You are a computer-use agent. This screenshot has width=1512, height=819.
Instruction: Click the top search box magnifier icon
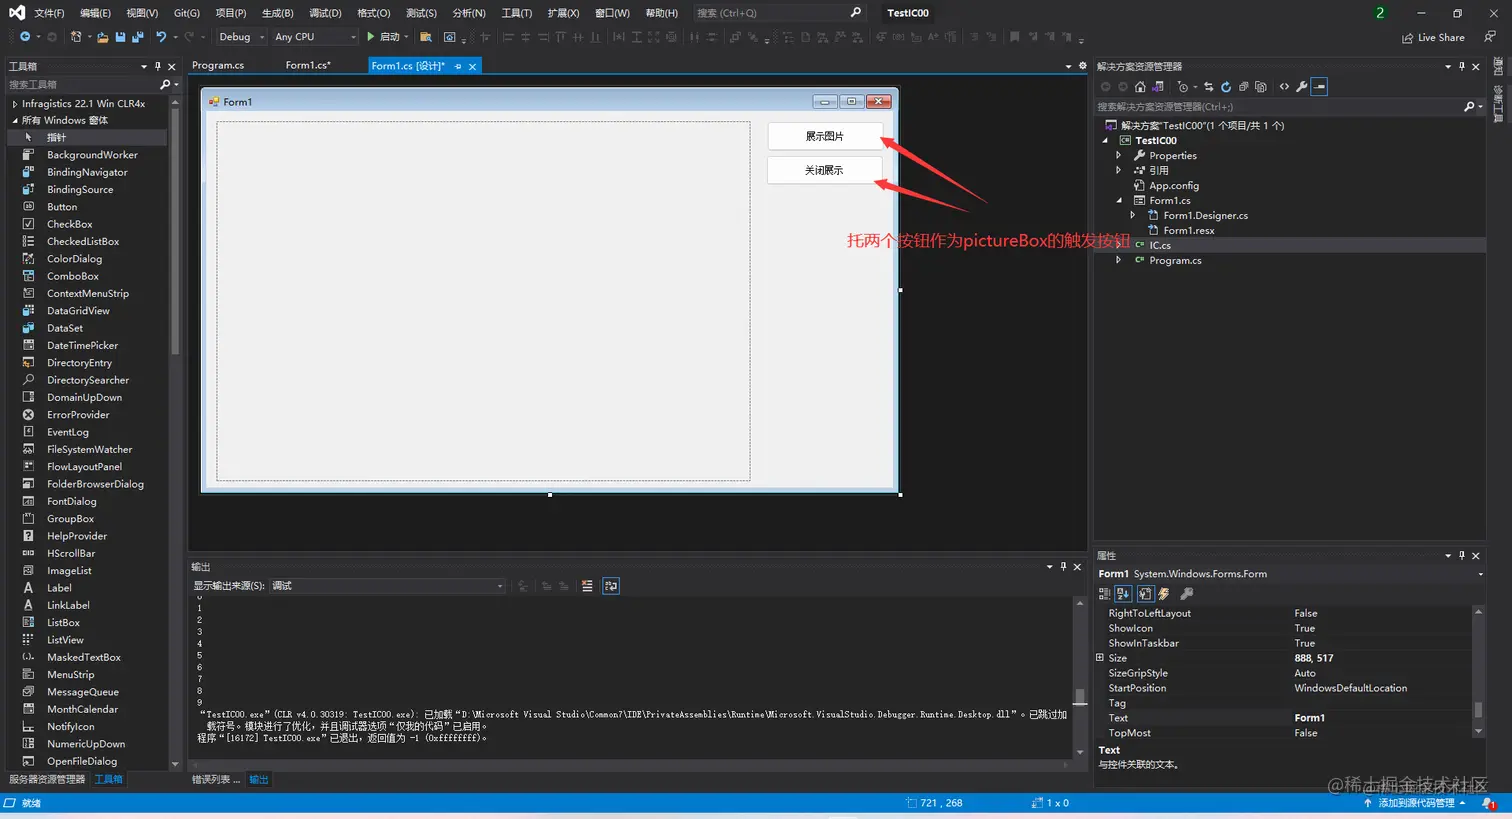pos(855,13)
